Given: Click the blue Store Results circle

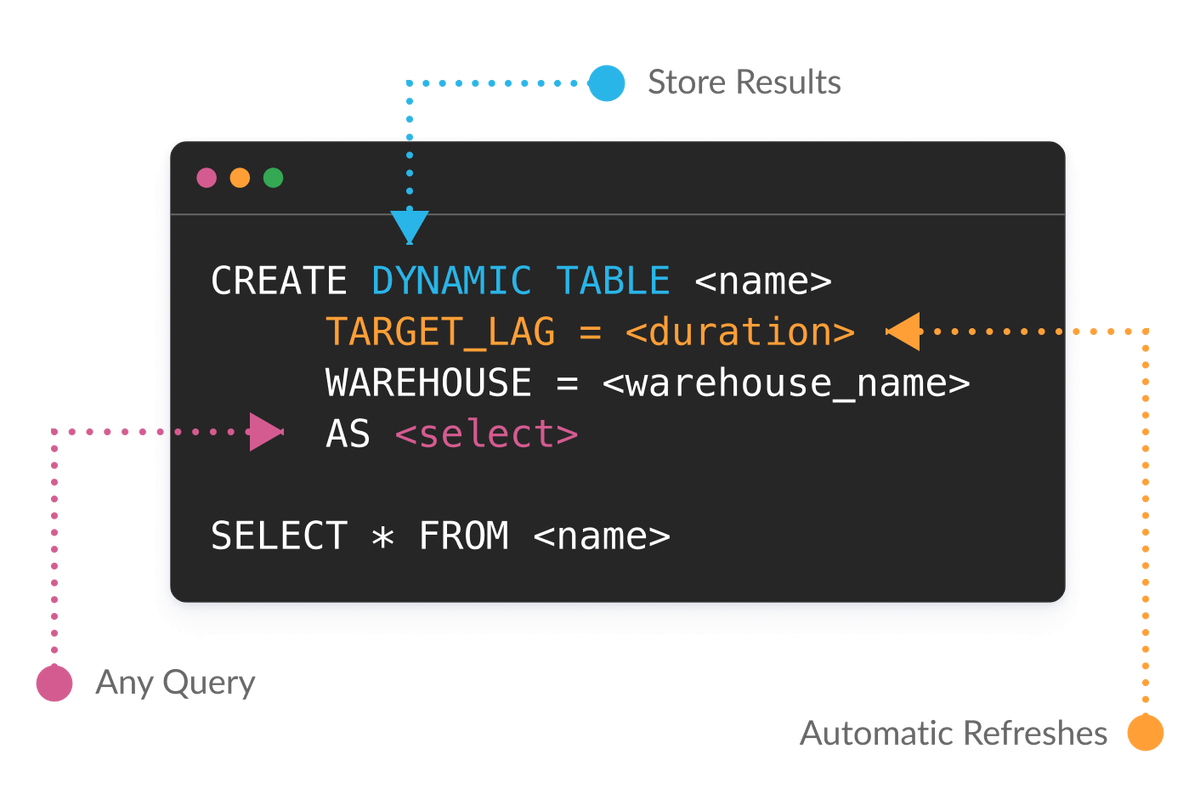Looking at the screenshot, I should coord(606,83).
